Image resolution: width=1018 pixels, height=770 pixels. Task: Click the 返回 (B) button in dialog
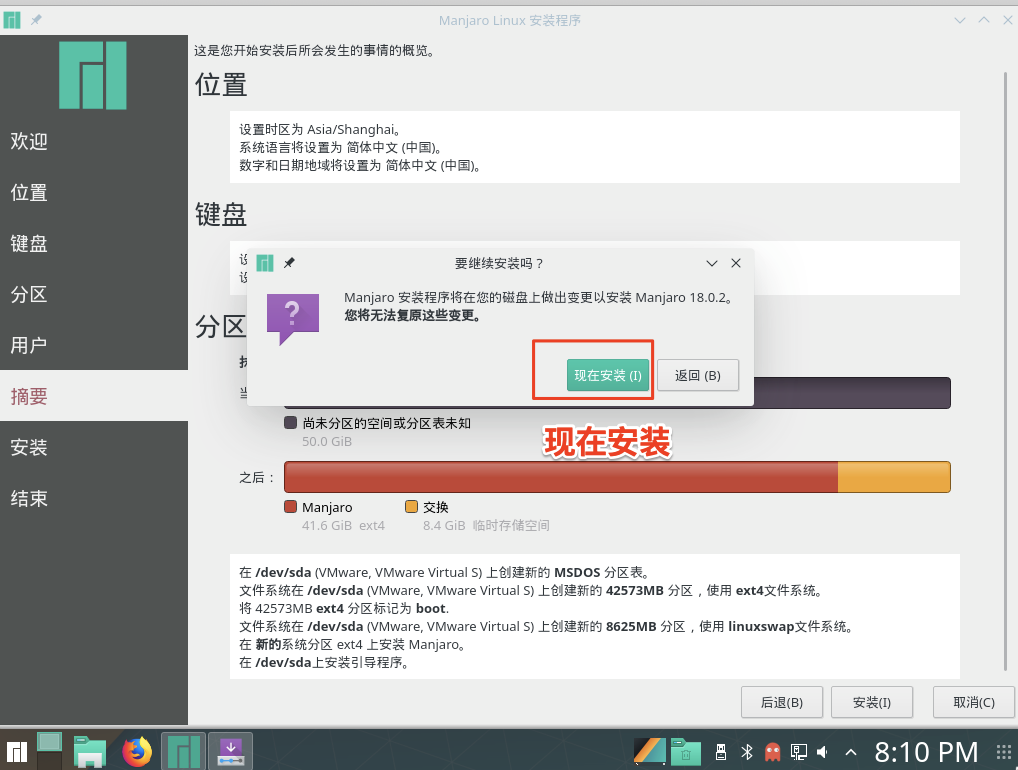pyautogui.click(x=698, y=375)
